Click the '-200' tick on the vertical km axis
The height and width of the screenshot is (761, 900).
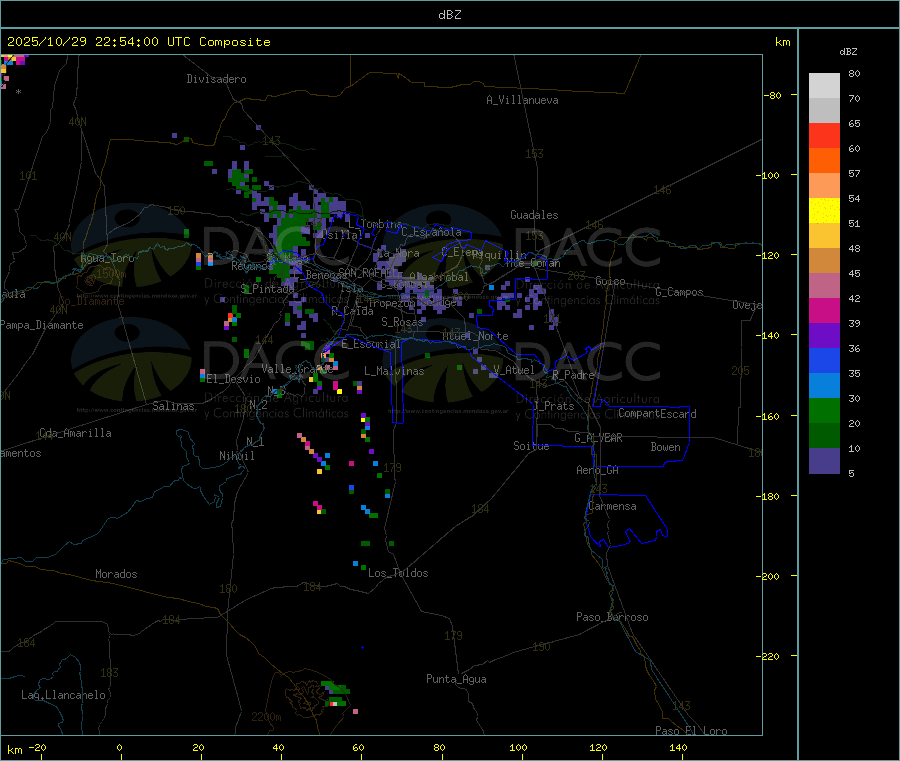(769, 576)
